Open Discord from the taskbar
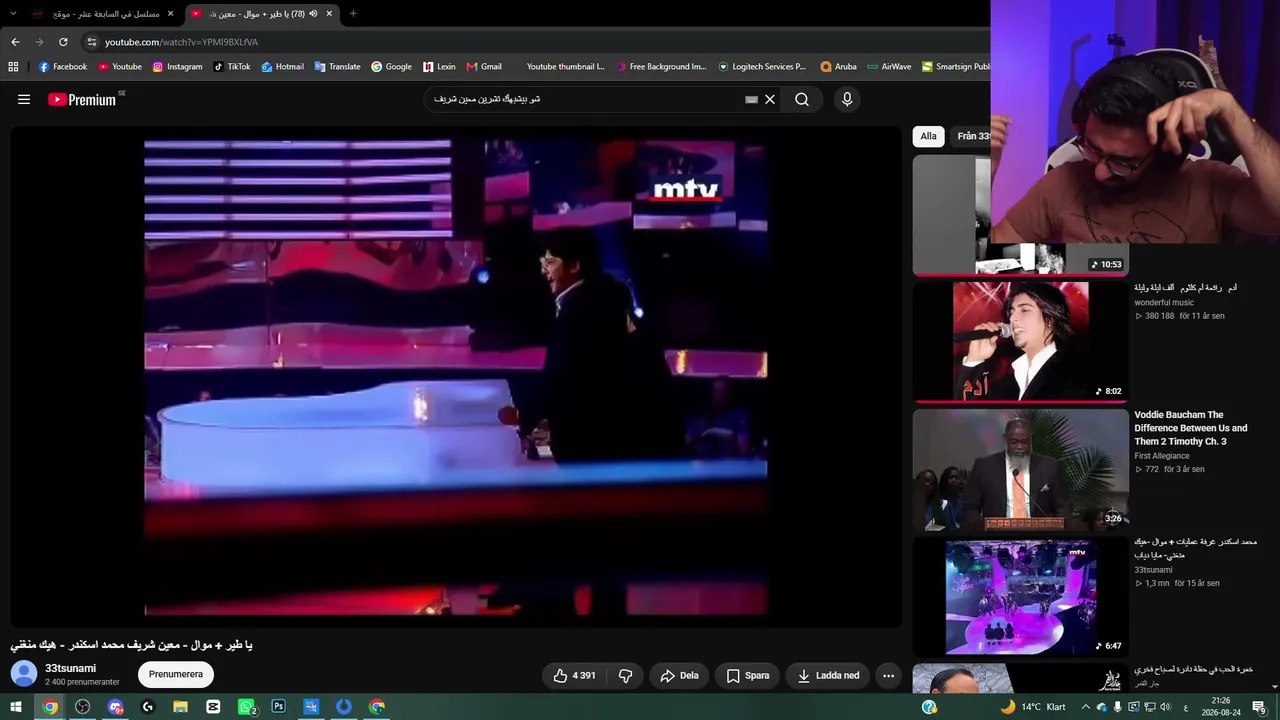The image size is (1280, 720). [x=116, y=707]
